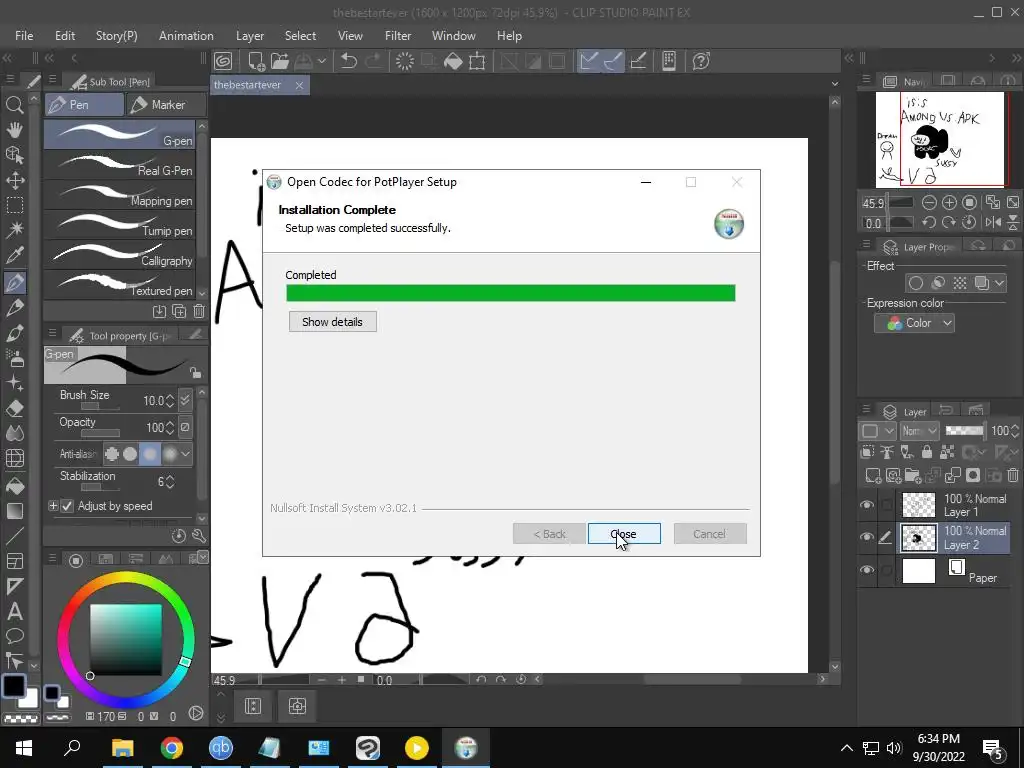
Task: Click the layer opacity slider in Layer panel
Action: (x=965, y=430)
